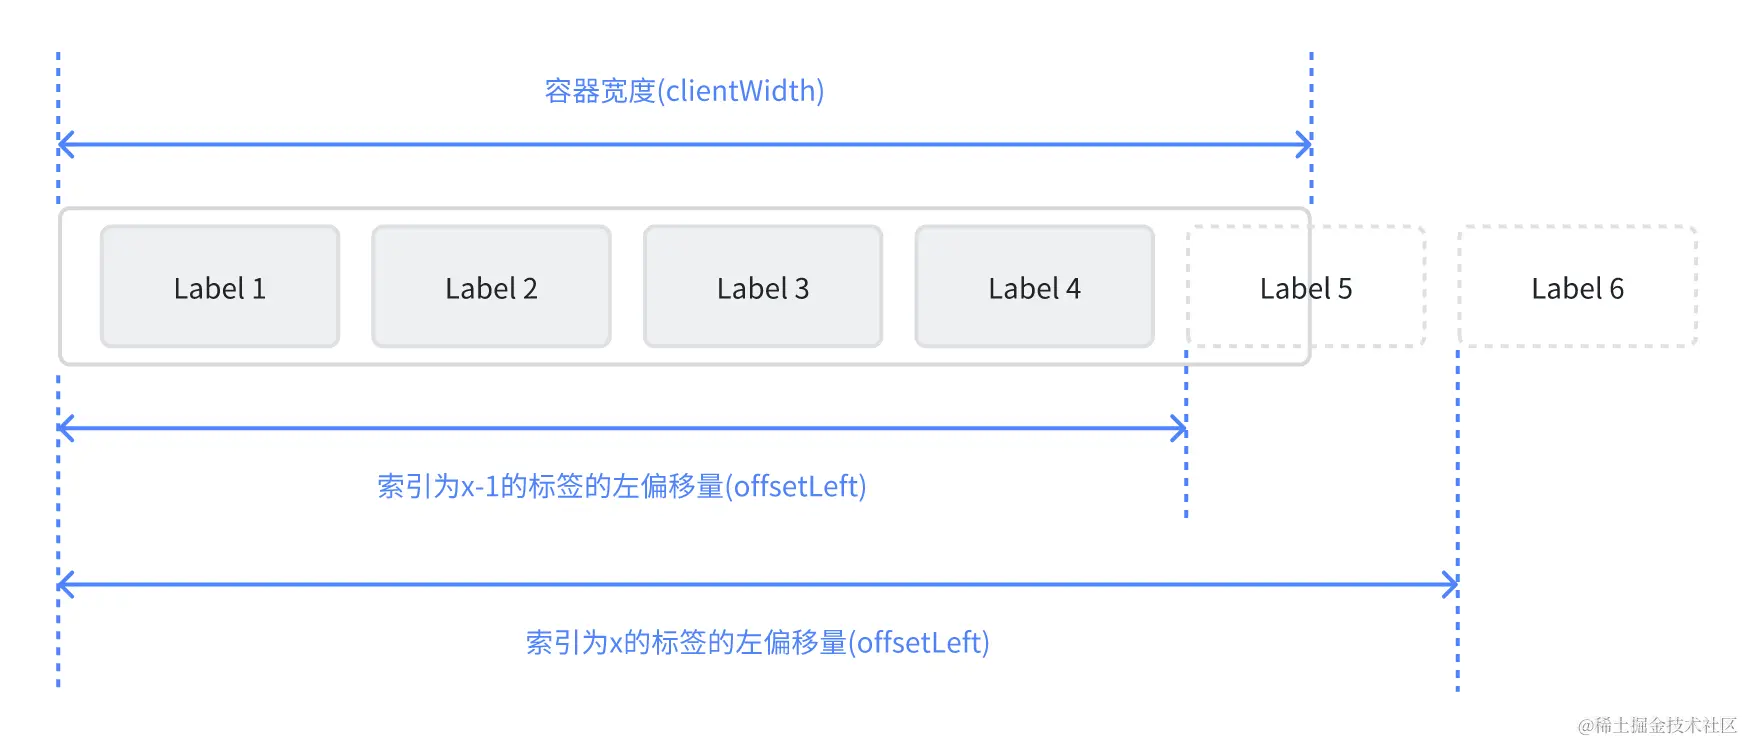
Task: Click the Label 1 tab
Action: click(220, 287)
